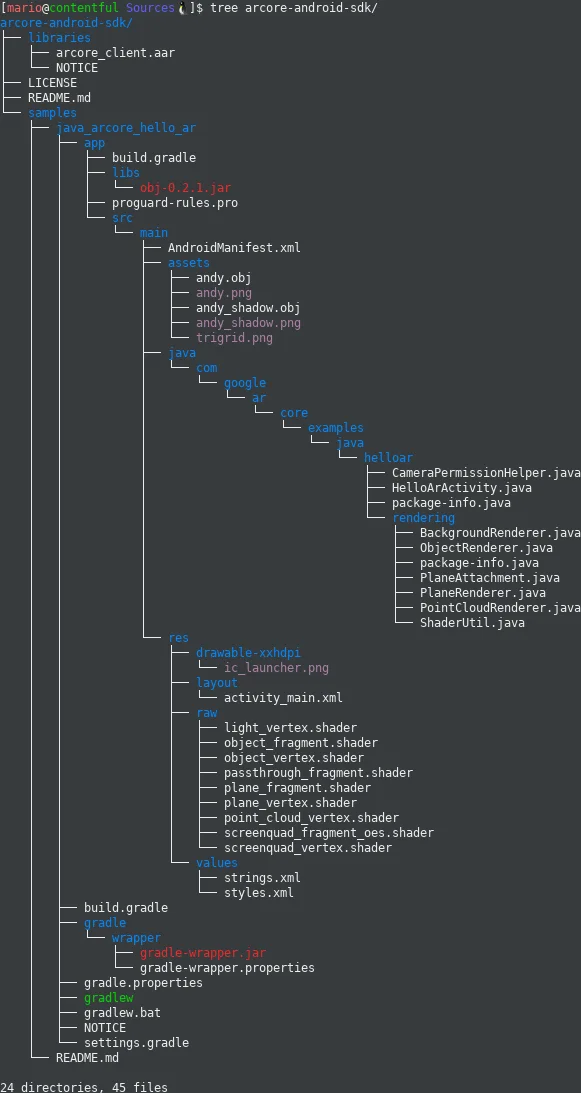This screenshot has width=581, height=1093.
Task: Click the 'ic_launcher.png' file name
Action: coord(276,669)
